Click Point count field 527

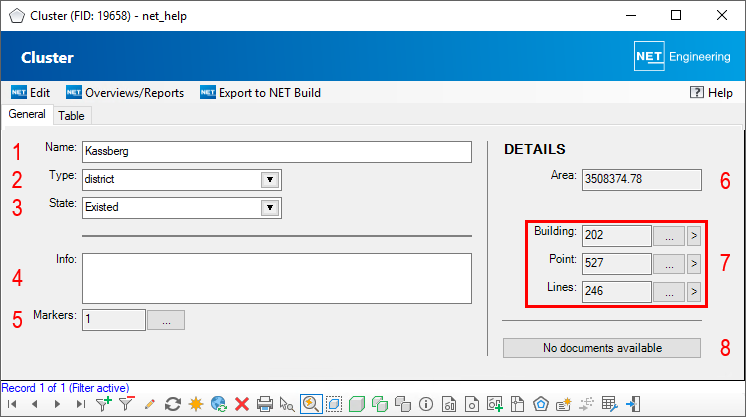[x=617, y=264]
